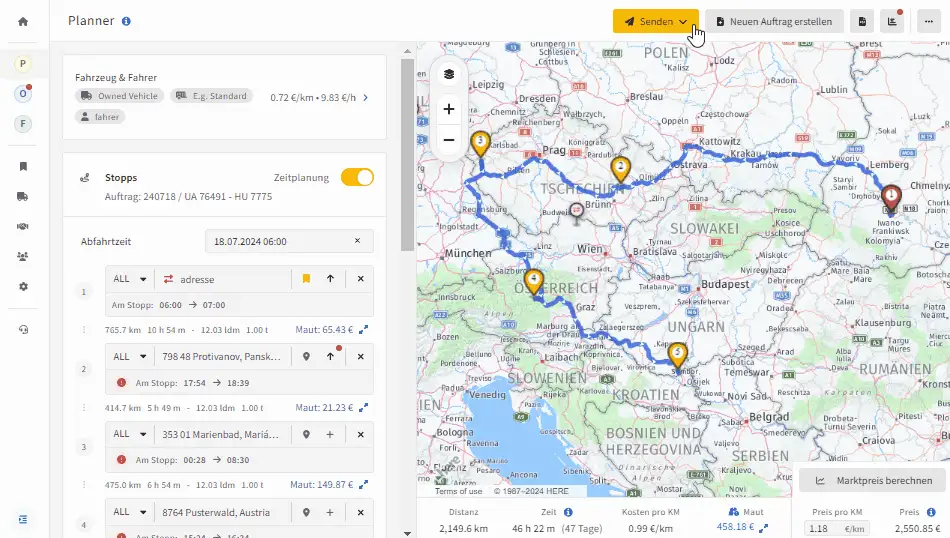Open ALL dropdown on Protivanov stop
This screenshot has height=538, width=950.
(130, 356)
